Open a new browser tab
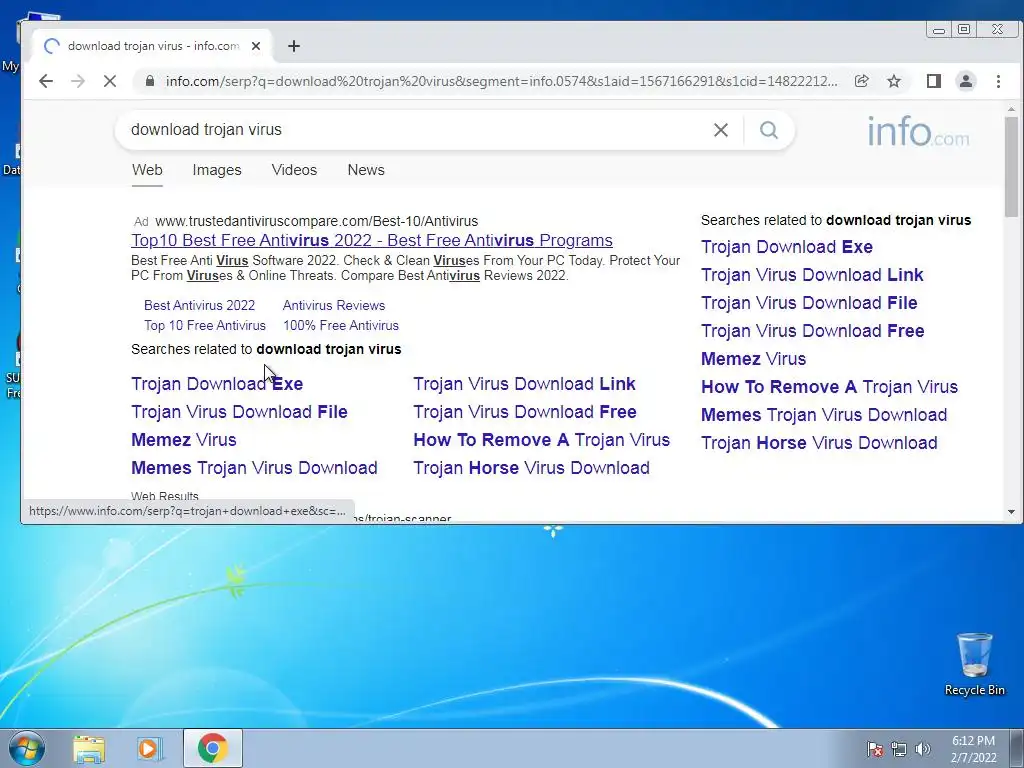 pyautogui.click(x=294, y=46)
